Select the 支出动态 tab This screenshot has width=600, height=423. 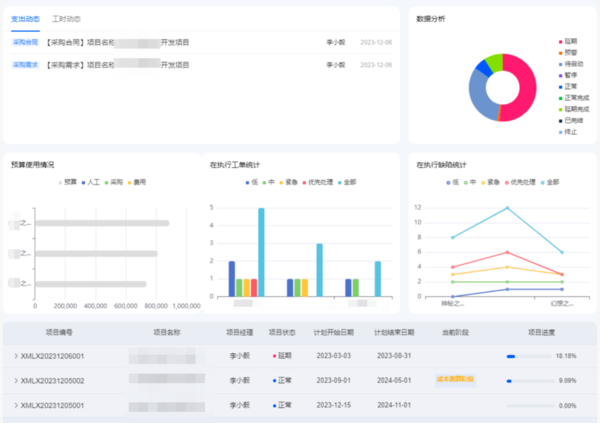(x=27, y=19)
